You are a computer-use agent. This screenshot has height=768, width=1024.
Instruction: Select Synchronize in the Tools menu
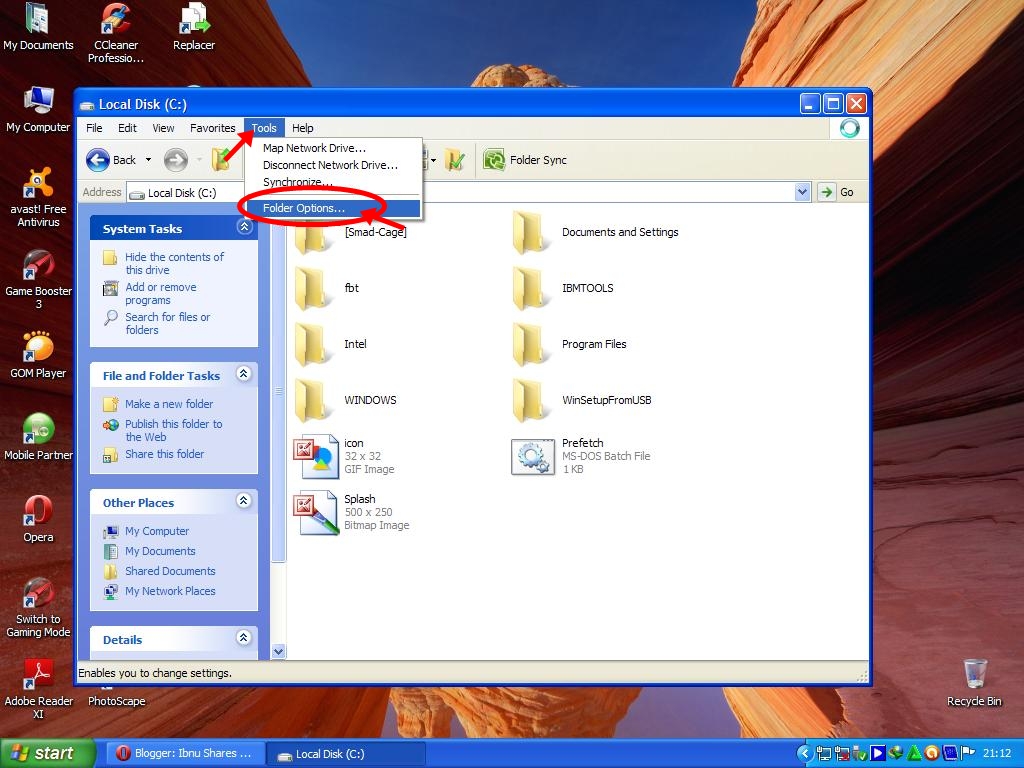pos(298,182)
